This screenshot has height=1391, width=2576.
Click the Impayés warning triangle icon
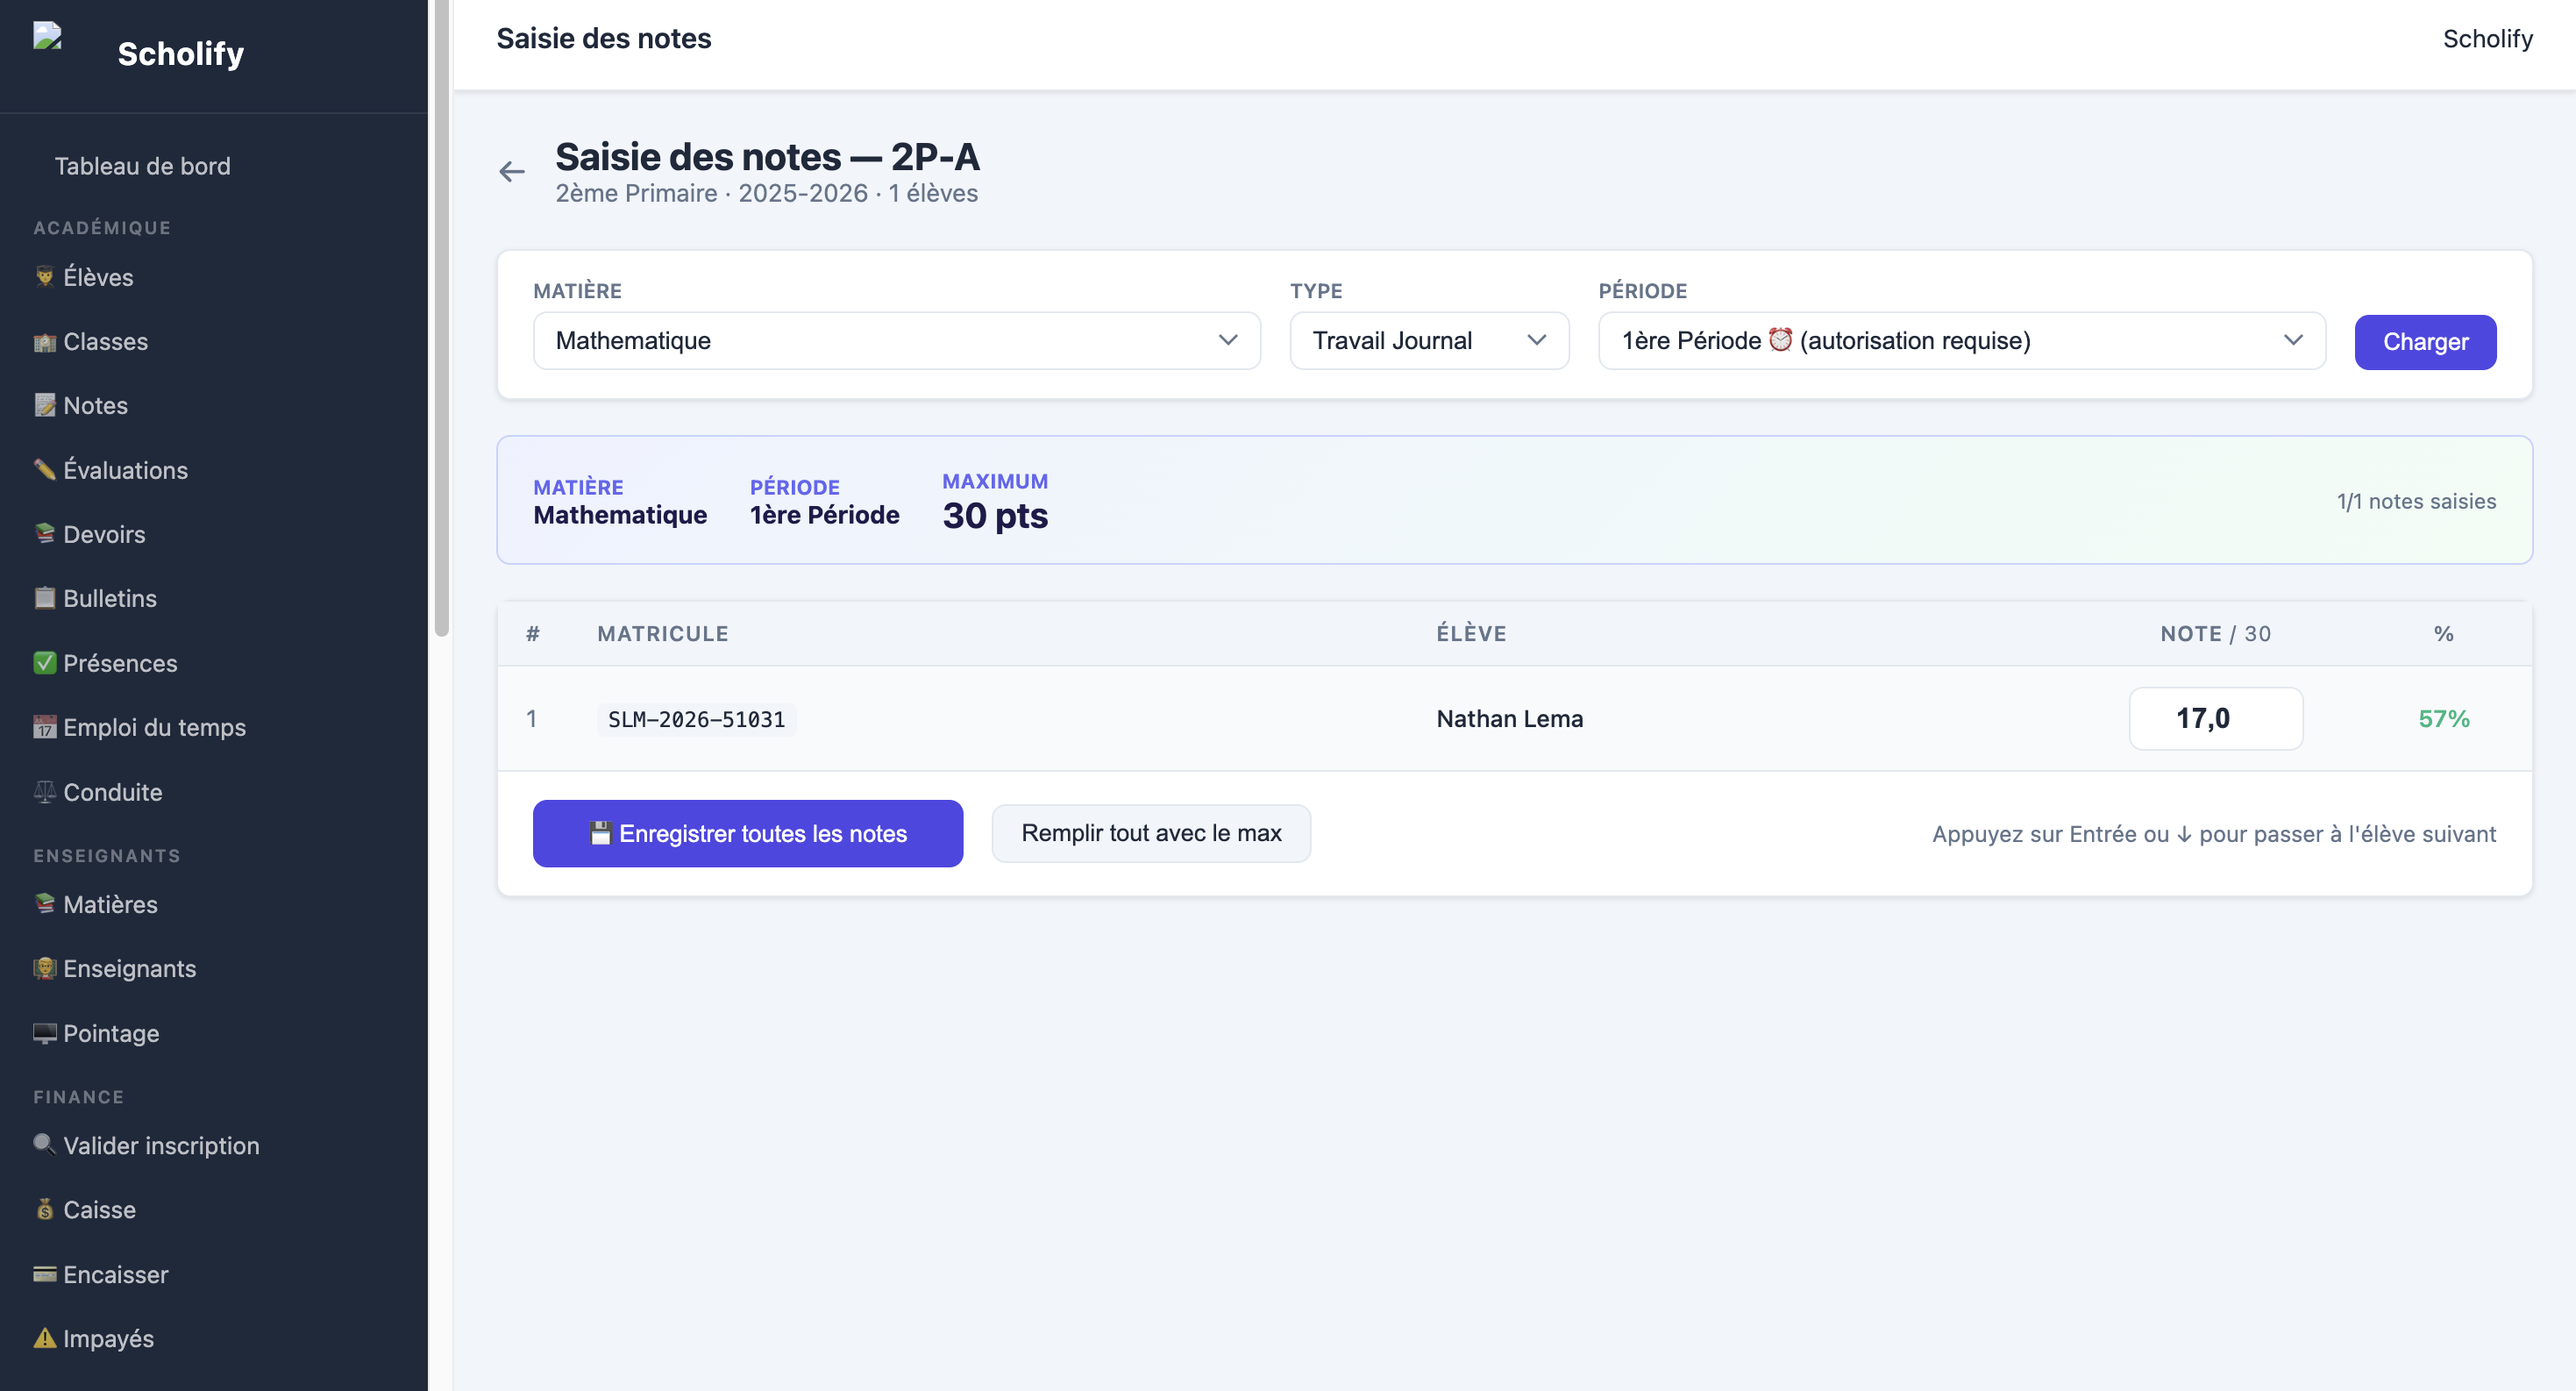point(45,1338)
